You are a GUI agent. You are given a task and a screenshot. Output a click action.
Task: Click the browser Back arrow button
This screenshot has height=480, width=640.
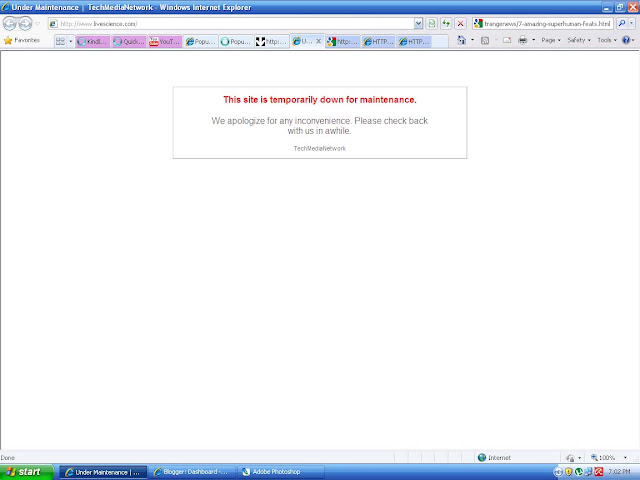point(9,24)
